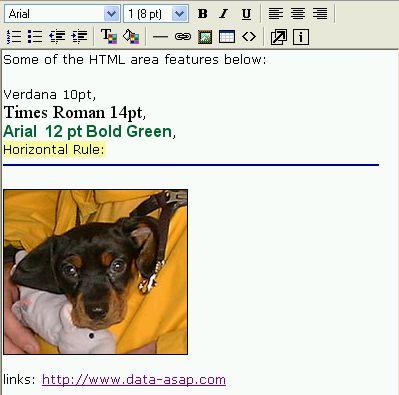Align text to the right
The width and height of the screenshot is (399, 395).
320,14
